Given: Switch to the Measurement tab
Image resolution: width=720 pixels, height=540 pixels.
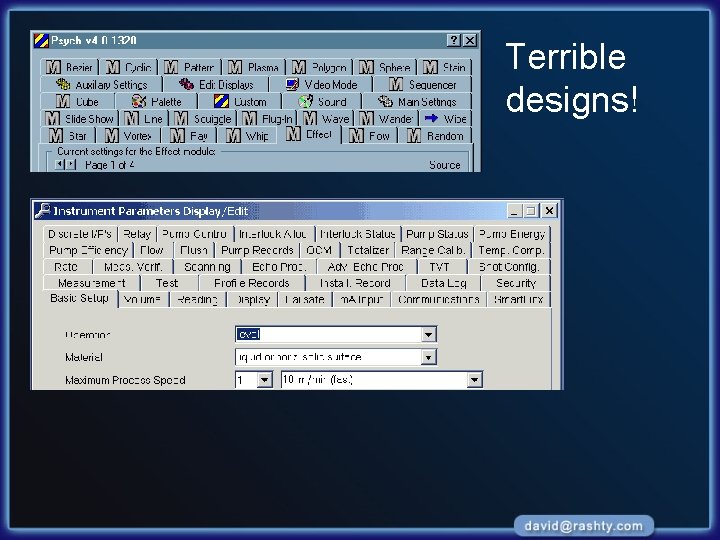Looking at the screenshot, I should point(91,283).
